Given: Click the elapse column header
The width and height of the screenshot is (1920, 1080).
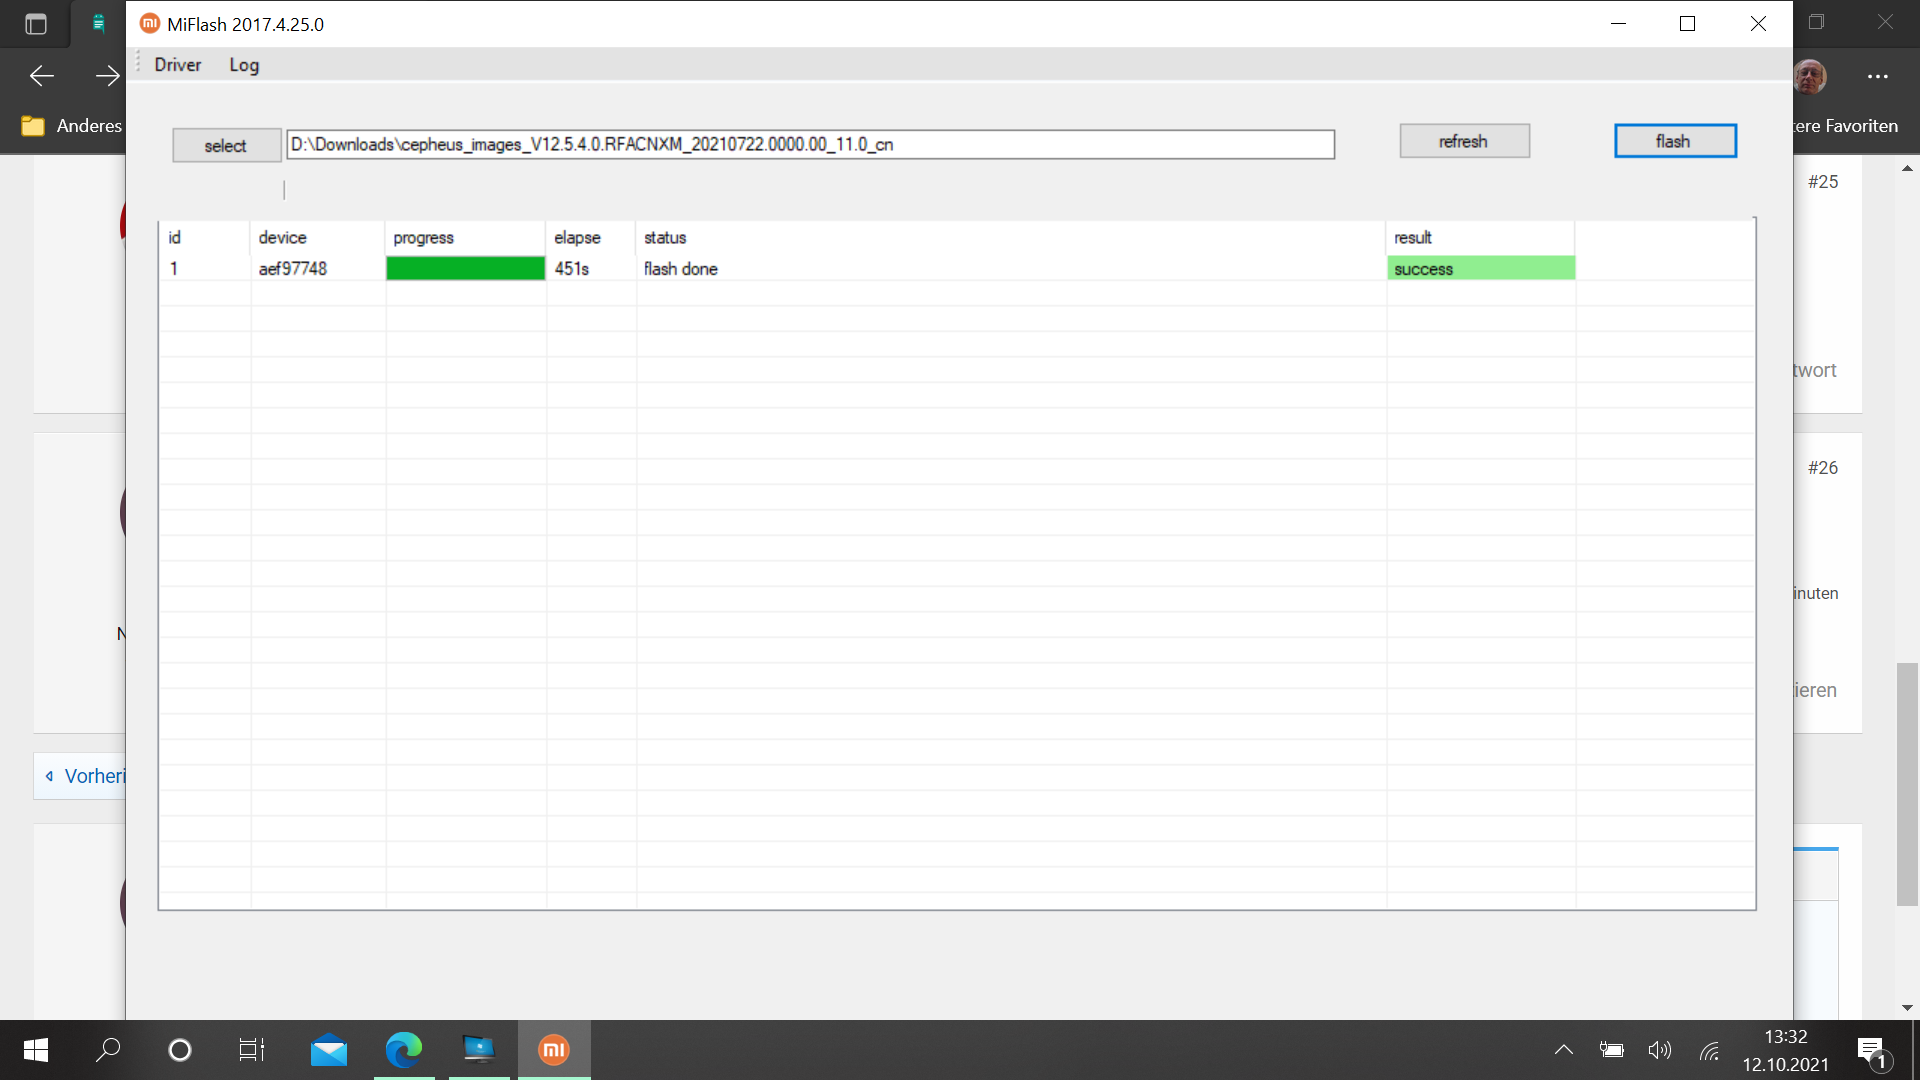Looking at the screenshot, I should click(591, 237).
